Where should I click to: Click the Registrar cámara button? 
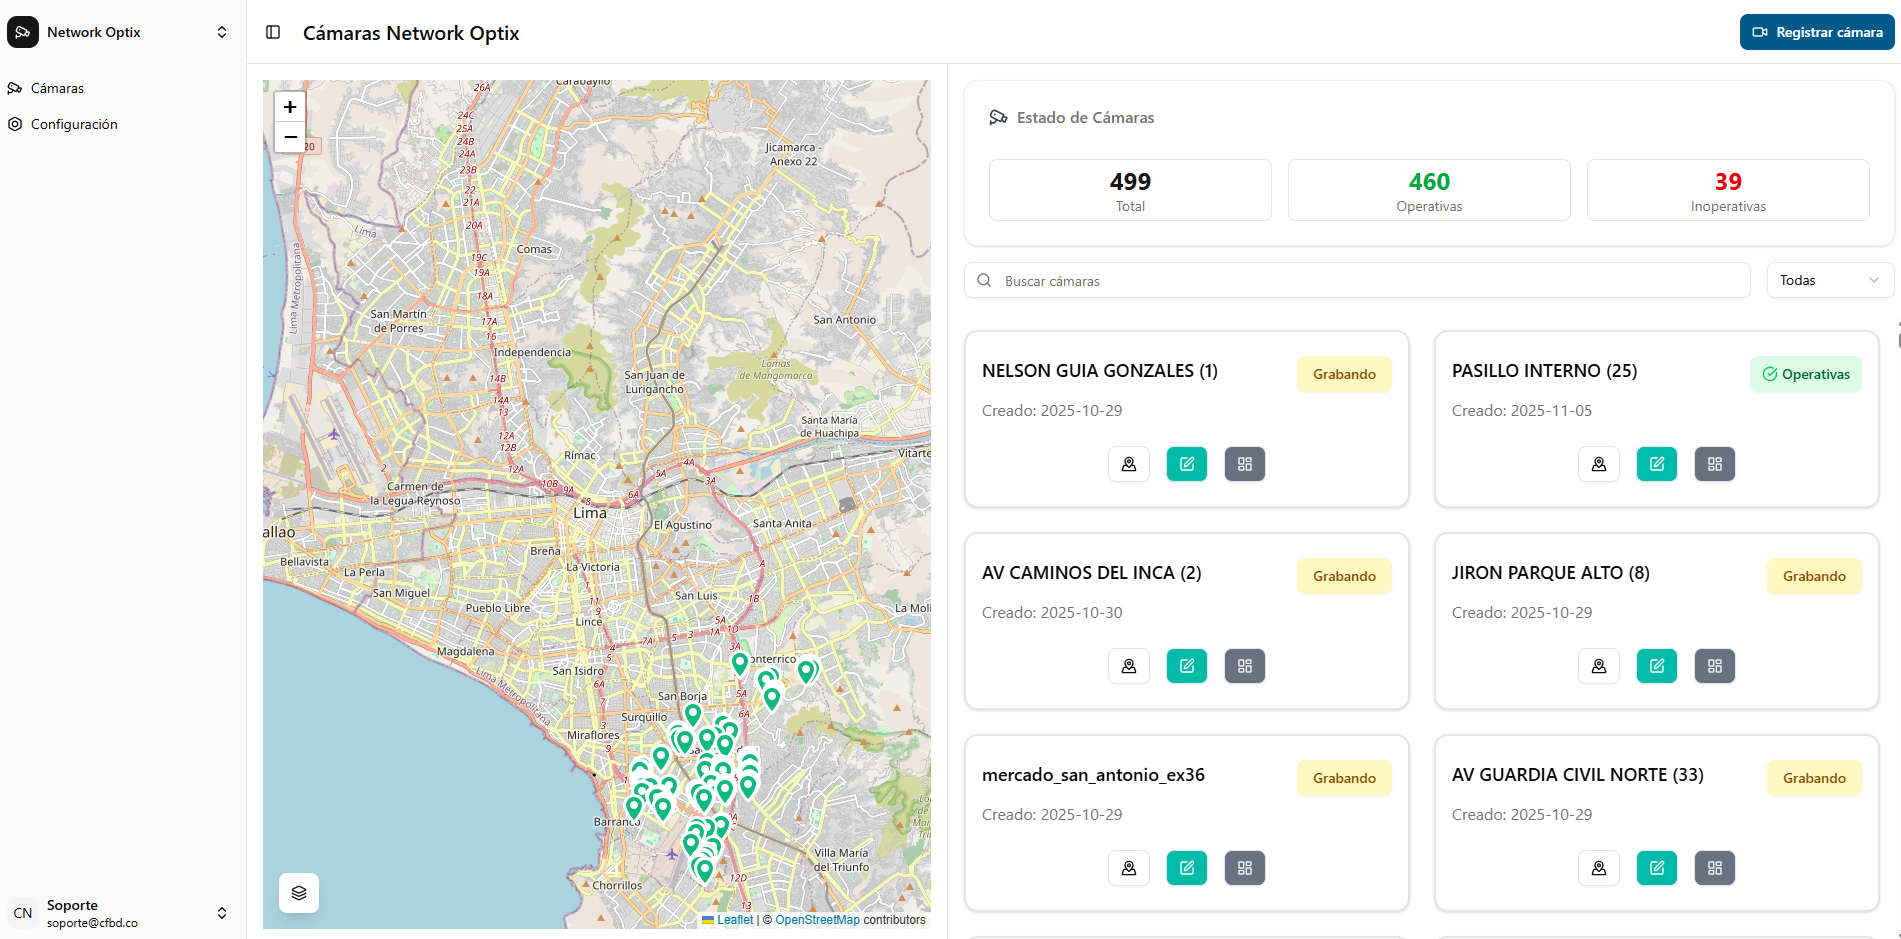(x=1817, y=32)
